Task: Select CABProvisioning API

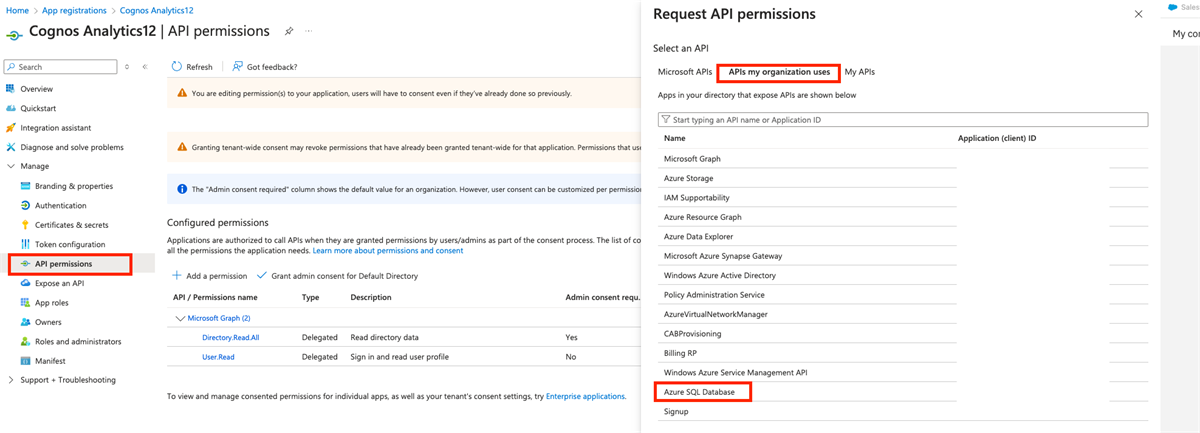Action: (692, 334)
